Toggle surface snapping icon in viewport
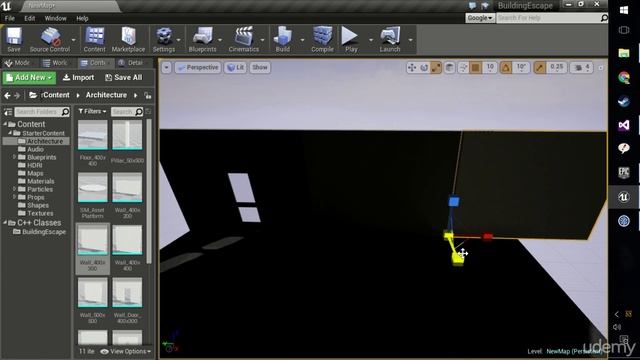Screen dimensions: 640x360 click(x=463, y=68)
